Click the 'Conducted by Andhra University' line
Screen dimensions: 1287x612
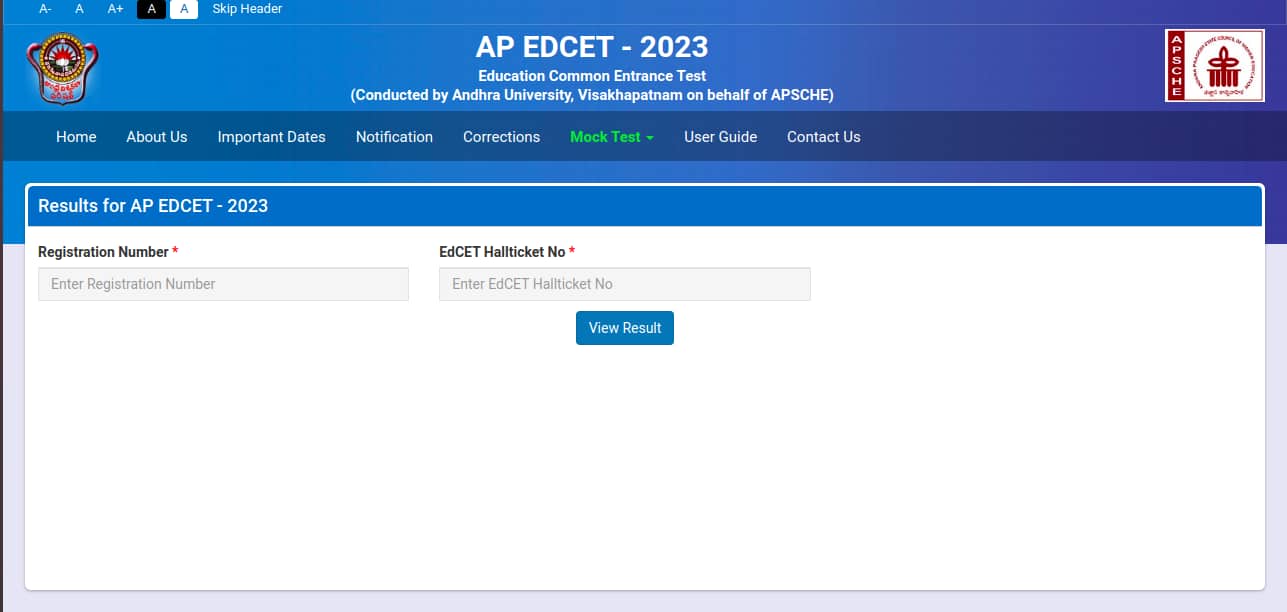[x=592, y=95]
